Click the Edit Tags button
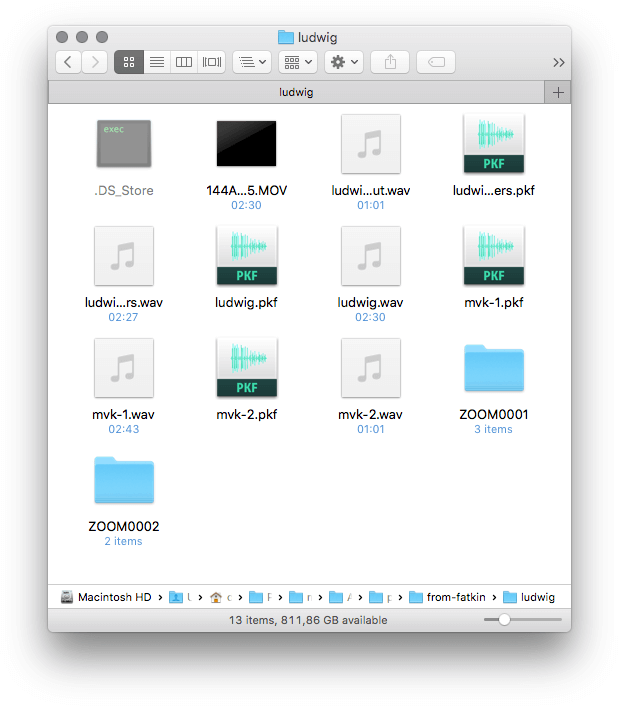 436,62
